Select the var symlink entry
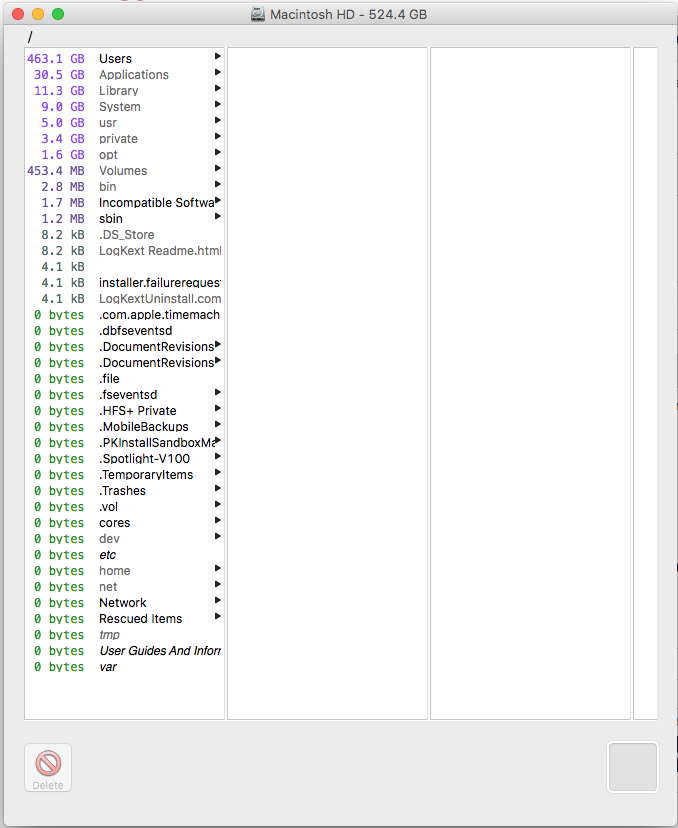 tap(108, 667)
